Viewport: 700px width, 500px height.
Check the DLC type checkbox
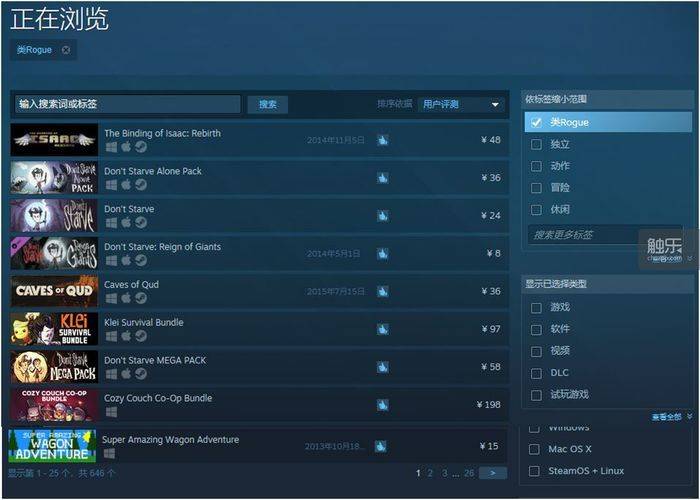click(x=536, y=373)
